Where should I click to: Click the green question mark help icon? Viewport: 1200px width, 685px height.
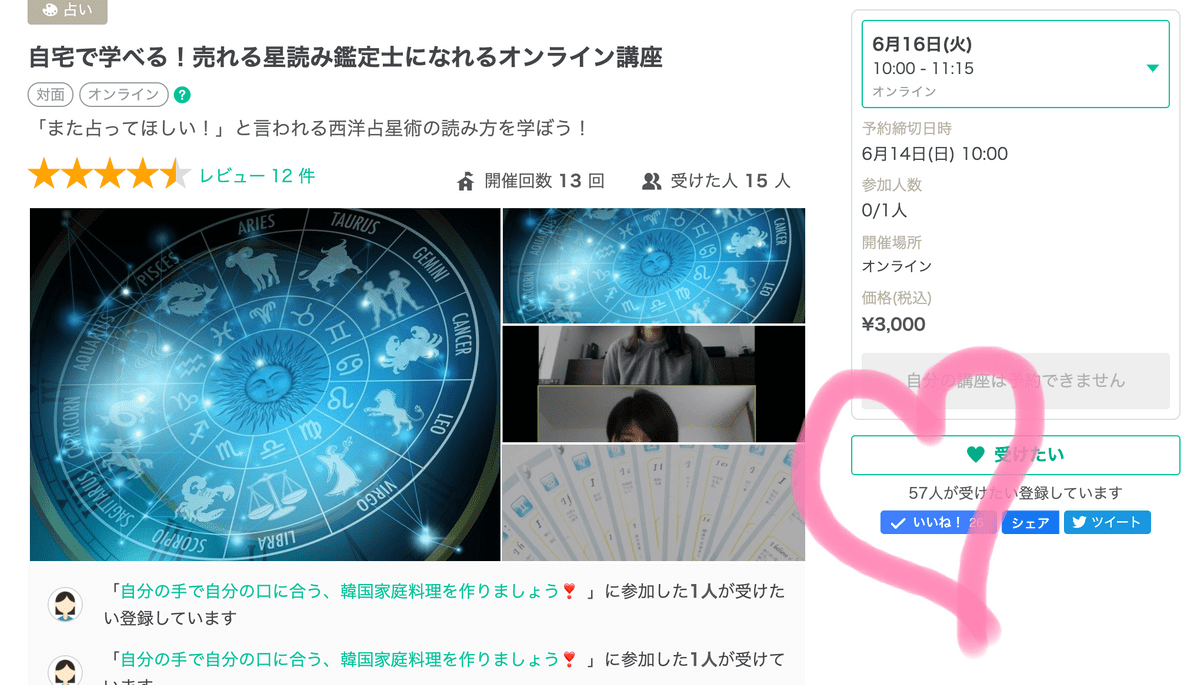(x=182, y=95)
